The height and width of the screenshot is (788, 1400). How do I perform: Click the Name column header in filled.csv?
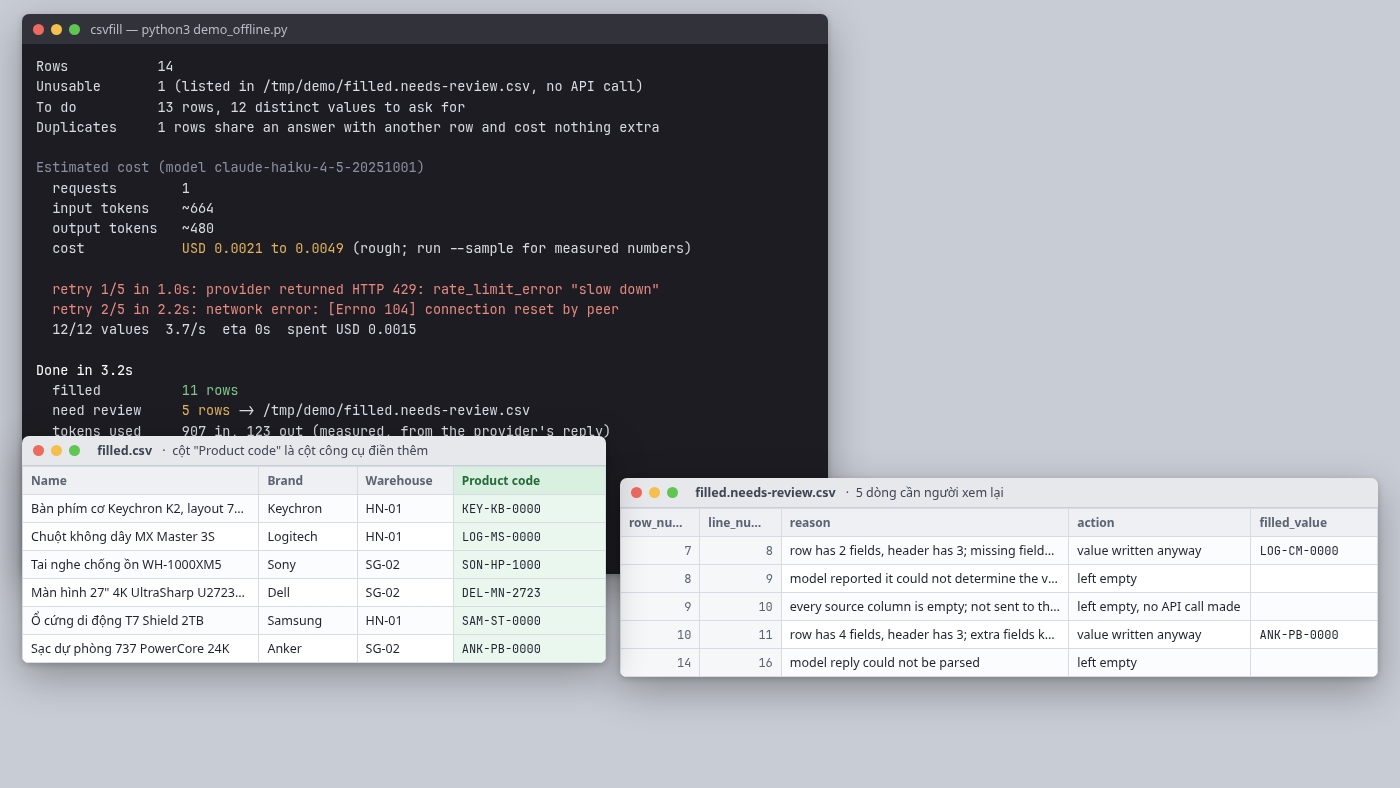tap(140, 481)
